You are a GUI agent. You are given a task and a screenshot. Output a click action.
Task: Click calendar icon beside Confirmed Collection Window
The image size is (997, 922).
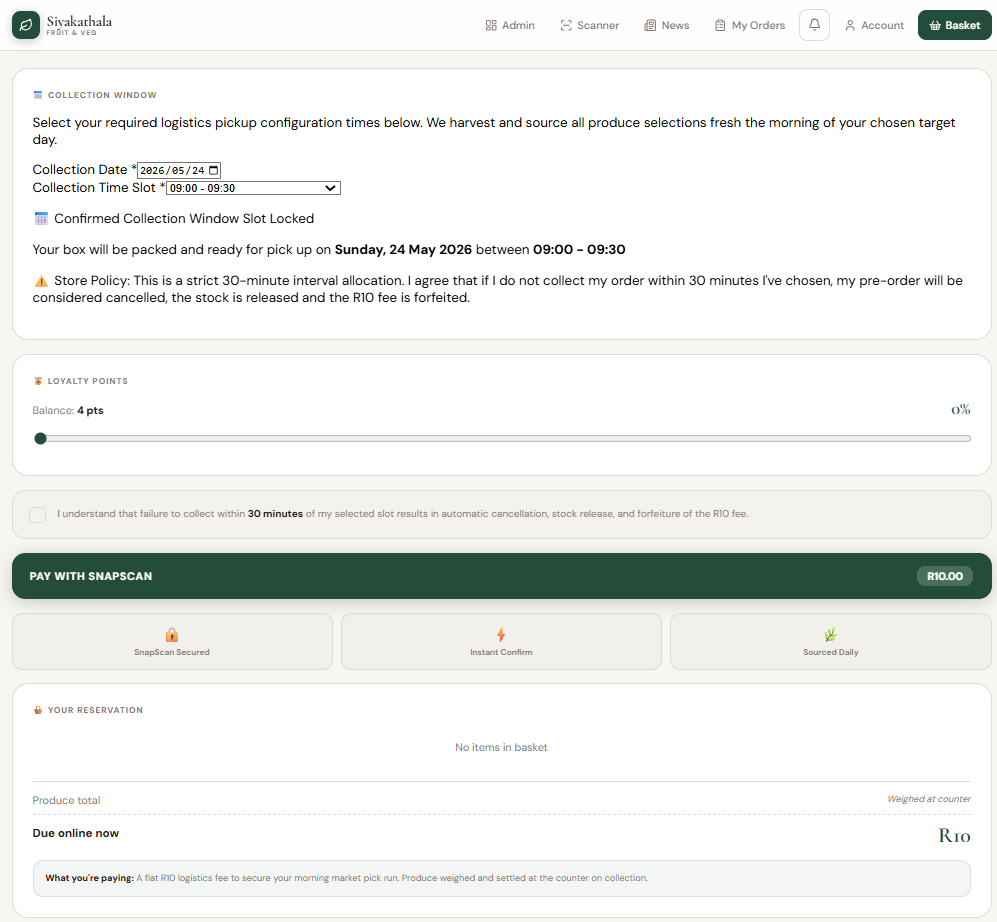click(41, 219)
